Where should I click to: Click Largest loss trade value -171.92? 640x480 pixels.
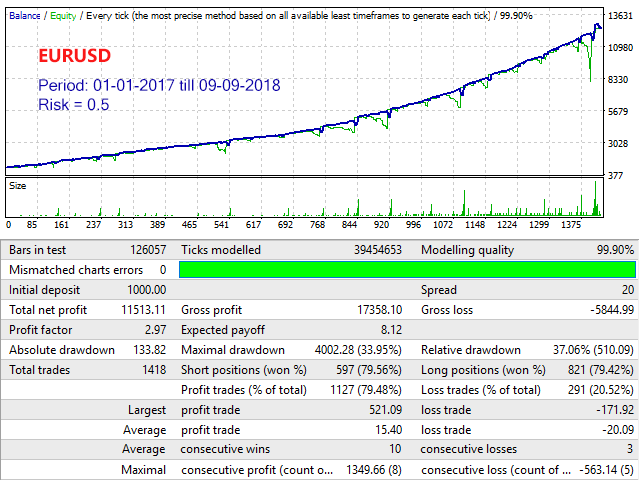615,410
